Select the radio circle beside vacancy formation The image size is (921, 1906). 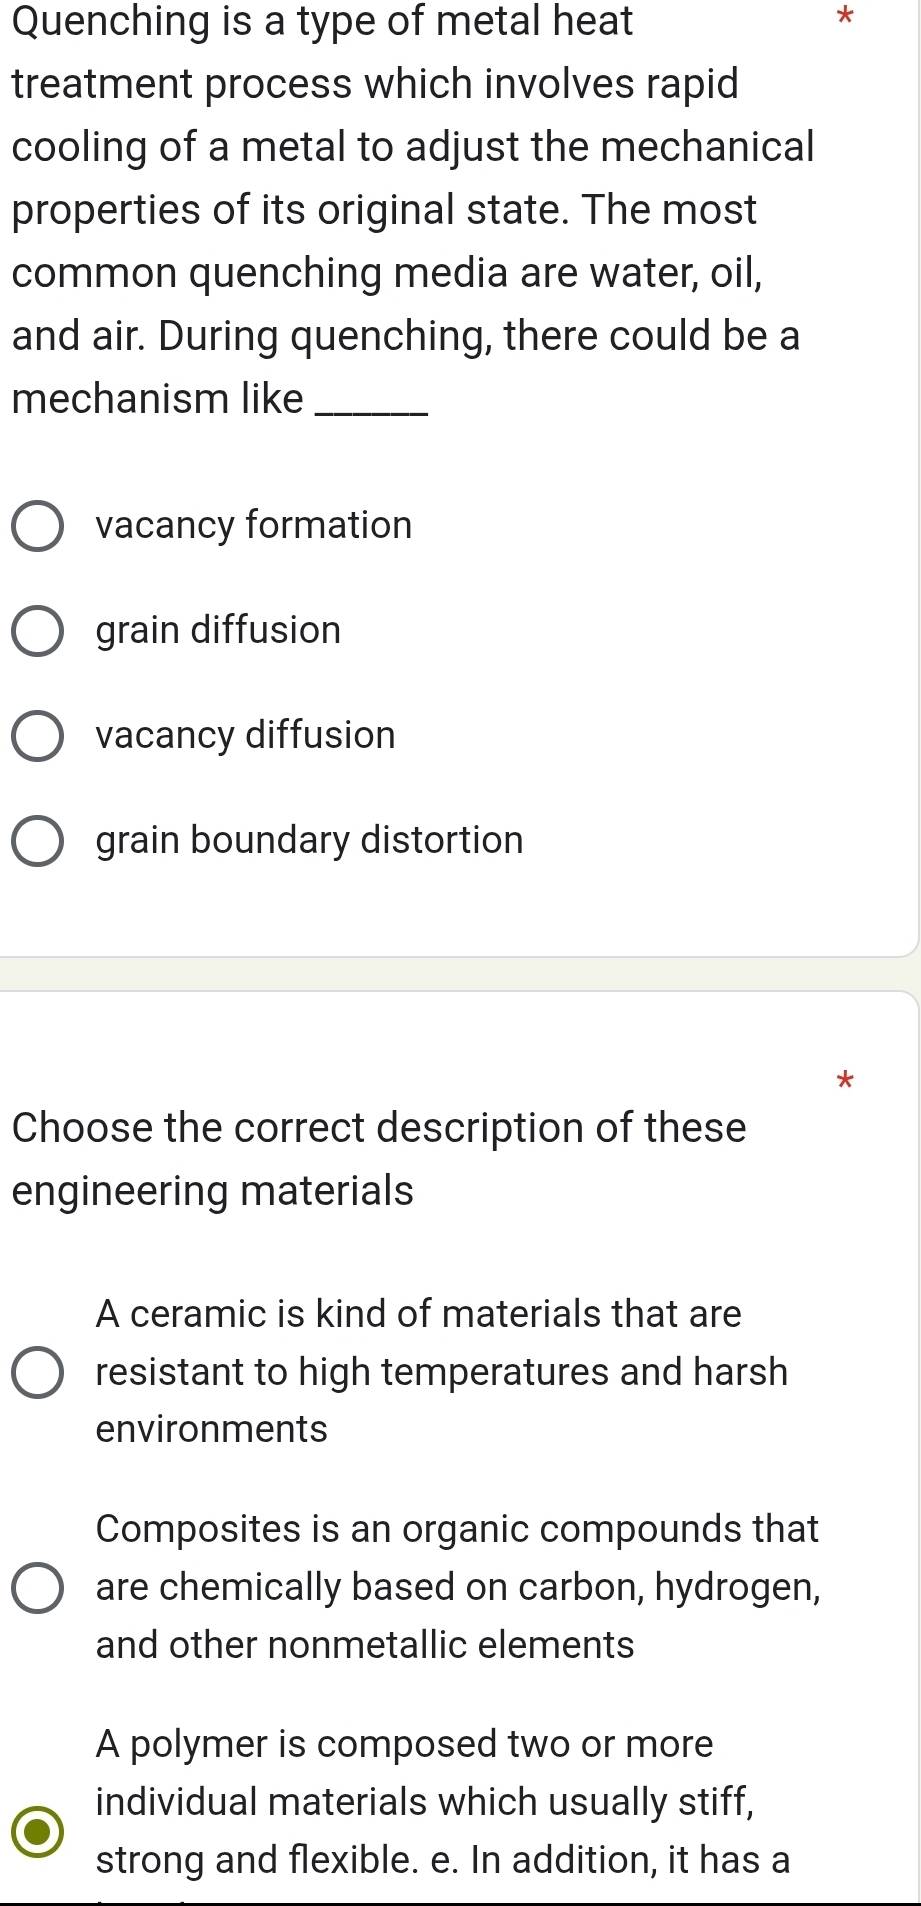point(38,526)
